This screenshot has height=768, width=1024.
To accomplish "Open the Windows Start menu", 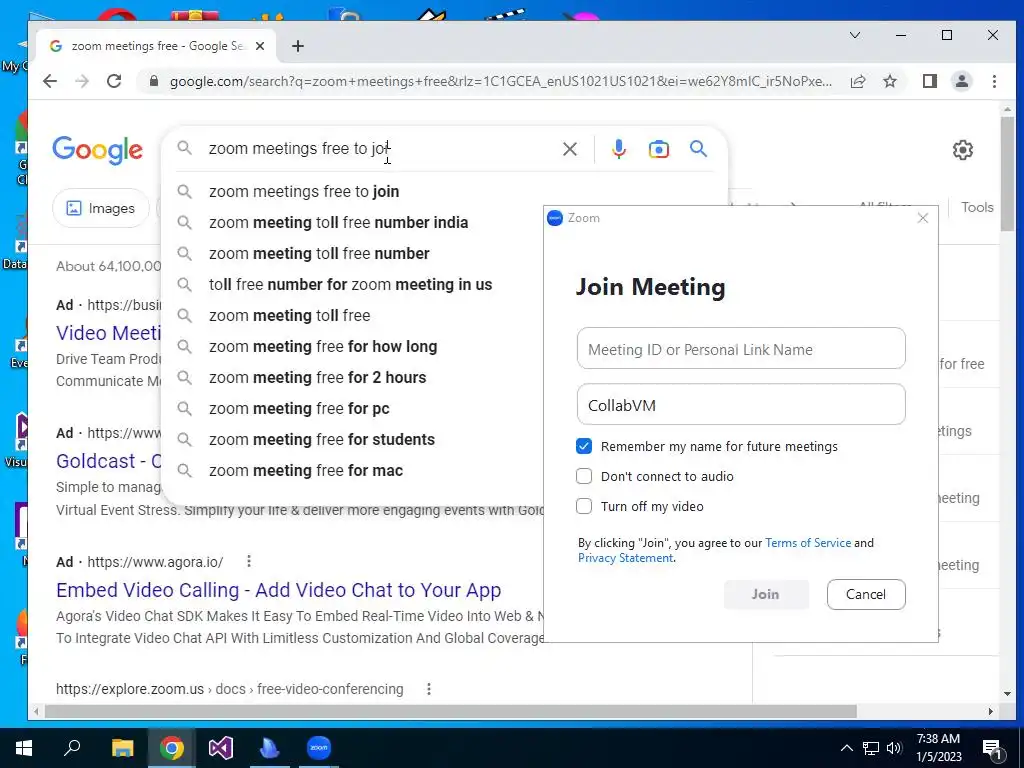I will click(x=24, y=748).
